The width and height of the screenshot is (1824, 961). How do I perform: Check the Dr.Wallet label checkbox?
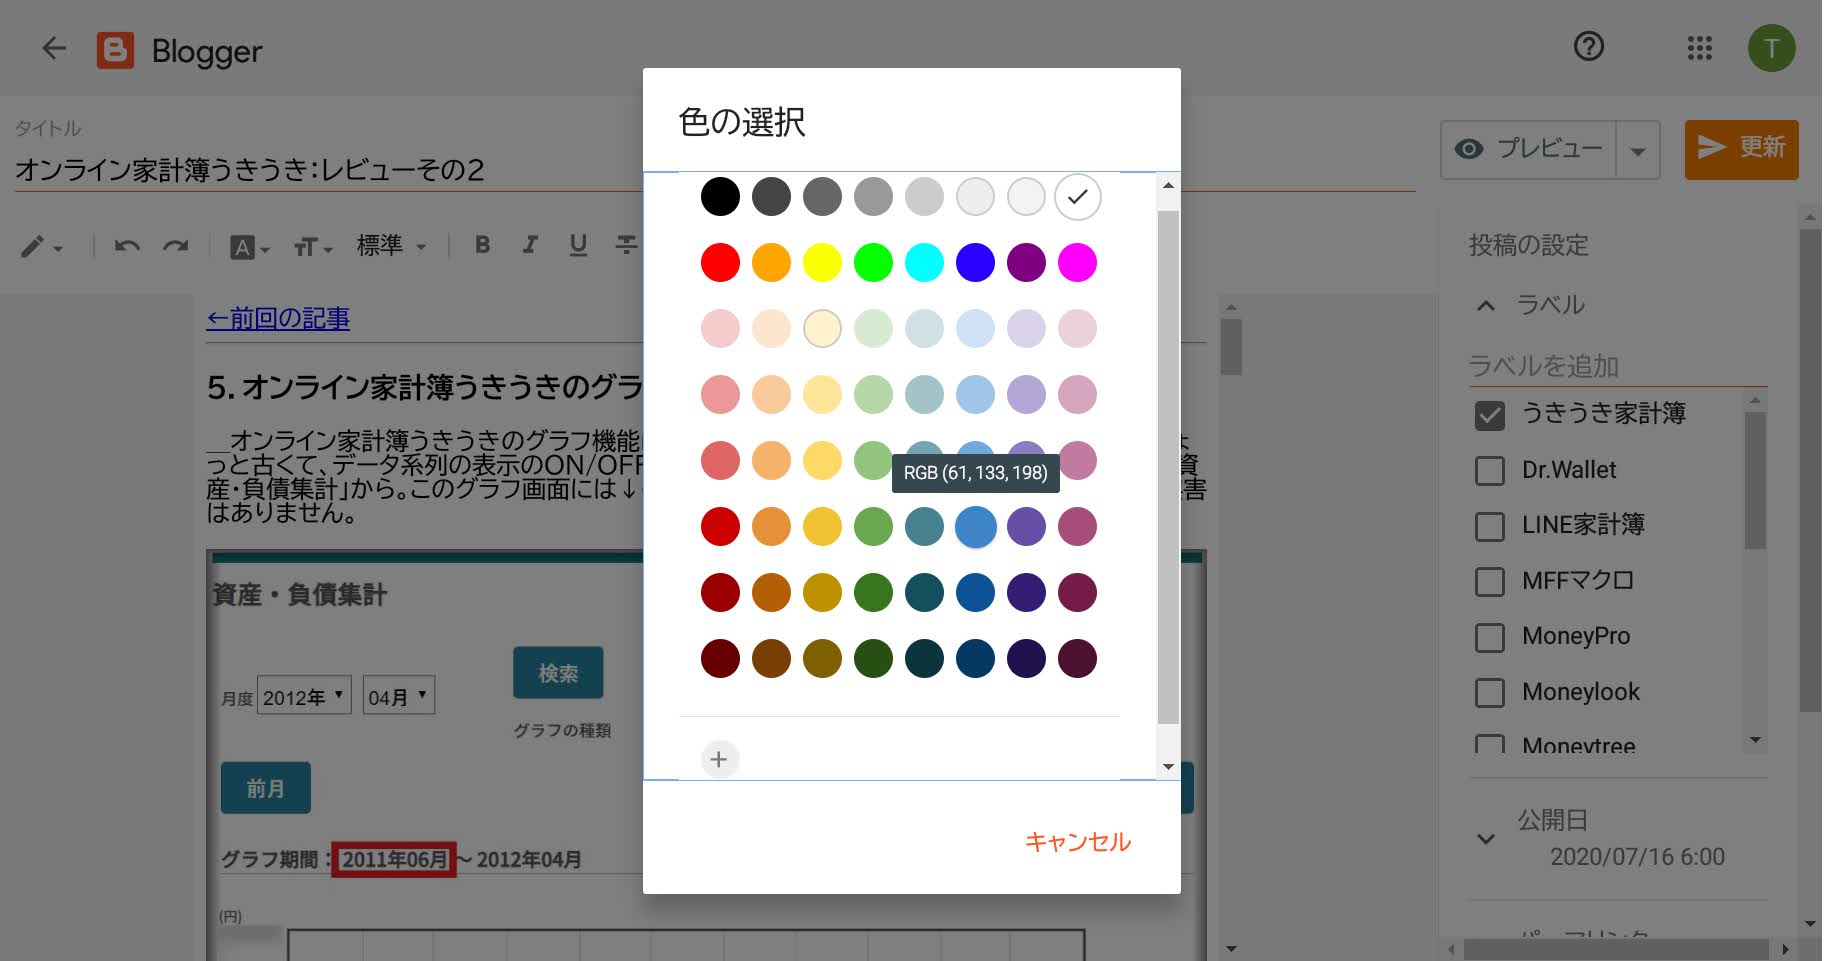1489,471
